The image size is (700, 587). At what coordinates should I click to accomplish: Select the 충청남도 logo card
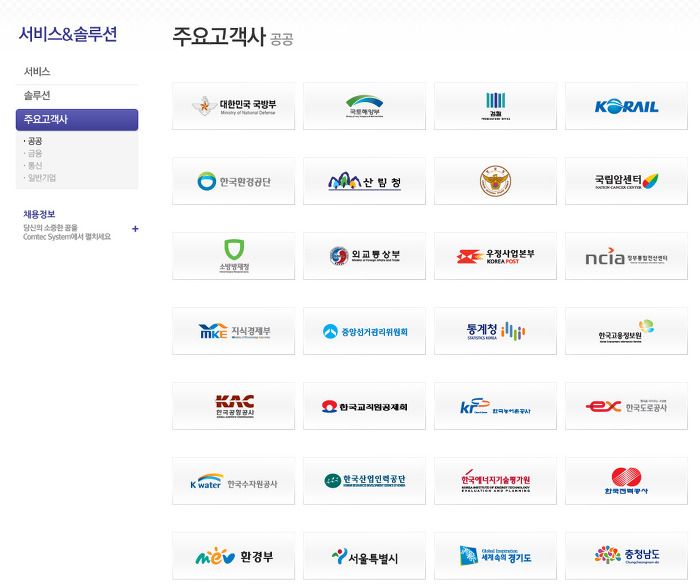(626, 556)
